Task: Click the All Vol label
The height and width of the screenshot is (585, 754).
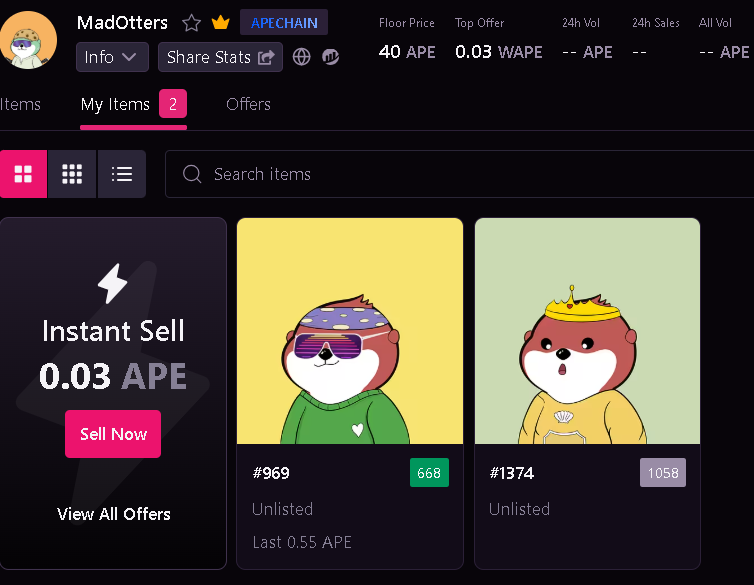Action: tap(715, 23)
